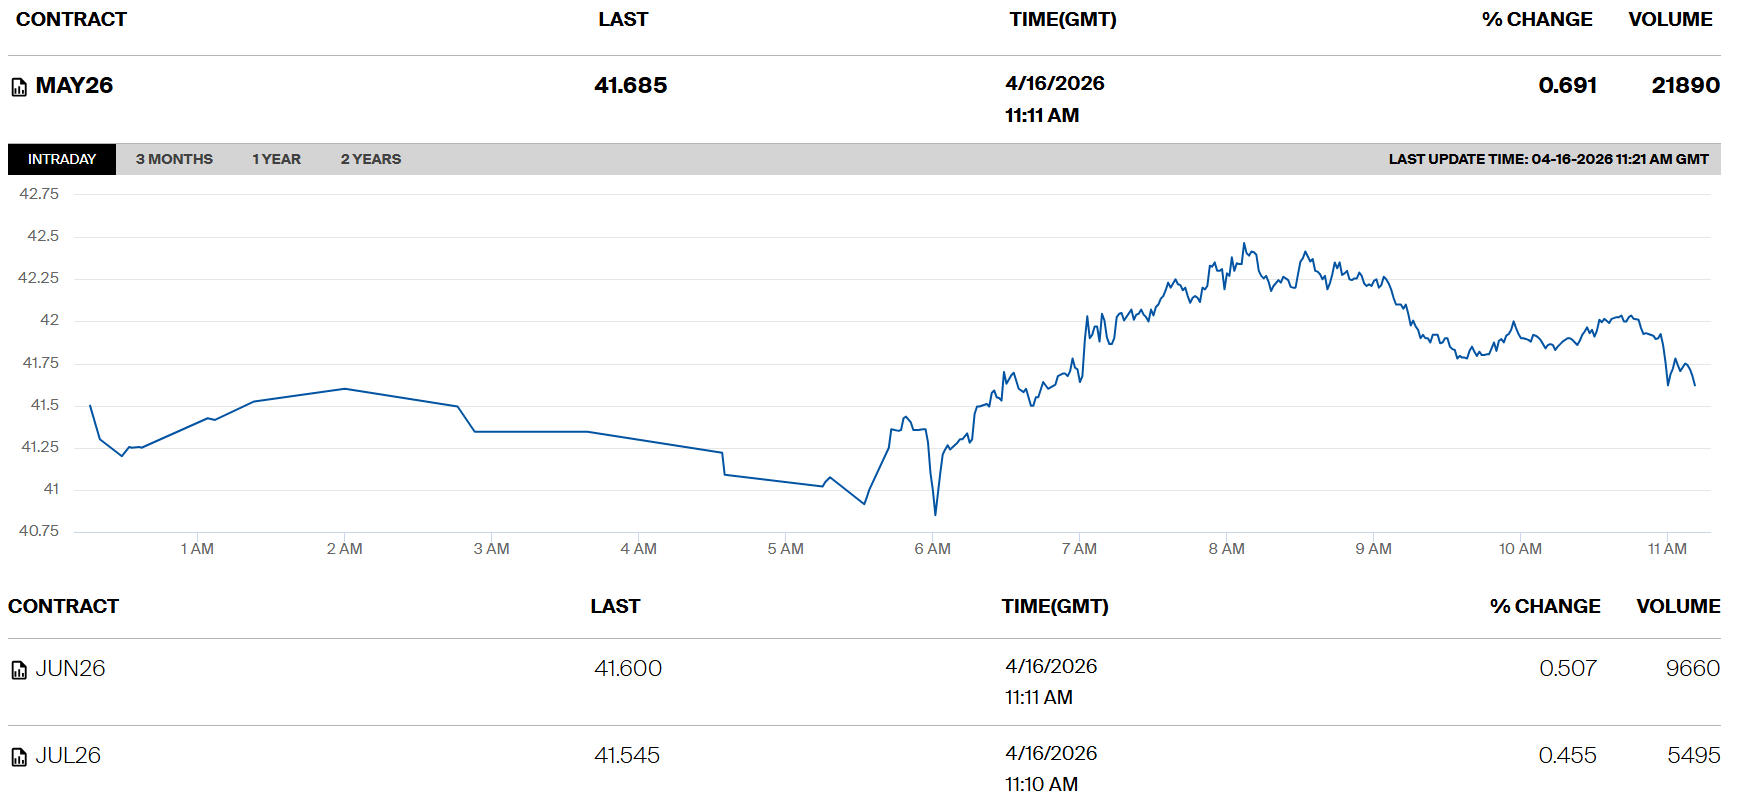This screenshot has height=812, width=1744.
Task: Click the MAY26 last price 41.685
Action: click(630, 86)
